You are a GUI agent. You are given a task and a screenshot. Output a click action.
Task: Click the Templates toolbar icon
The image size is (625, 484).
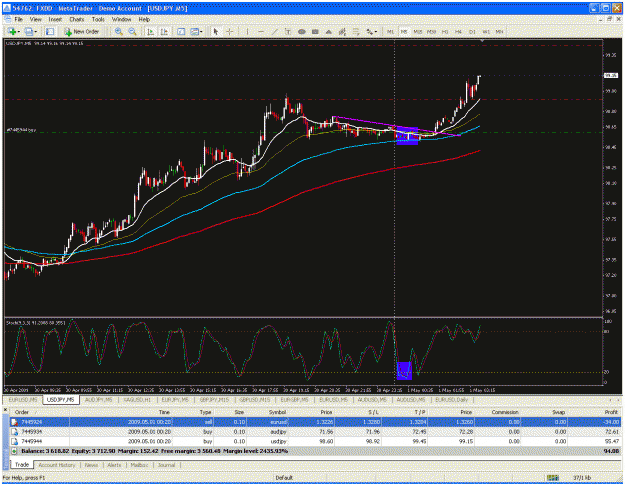pos(194,31)
